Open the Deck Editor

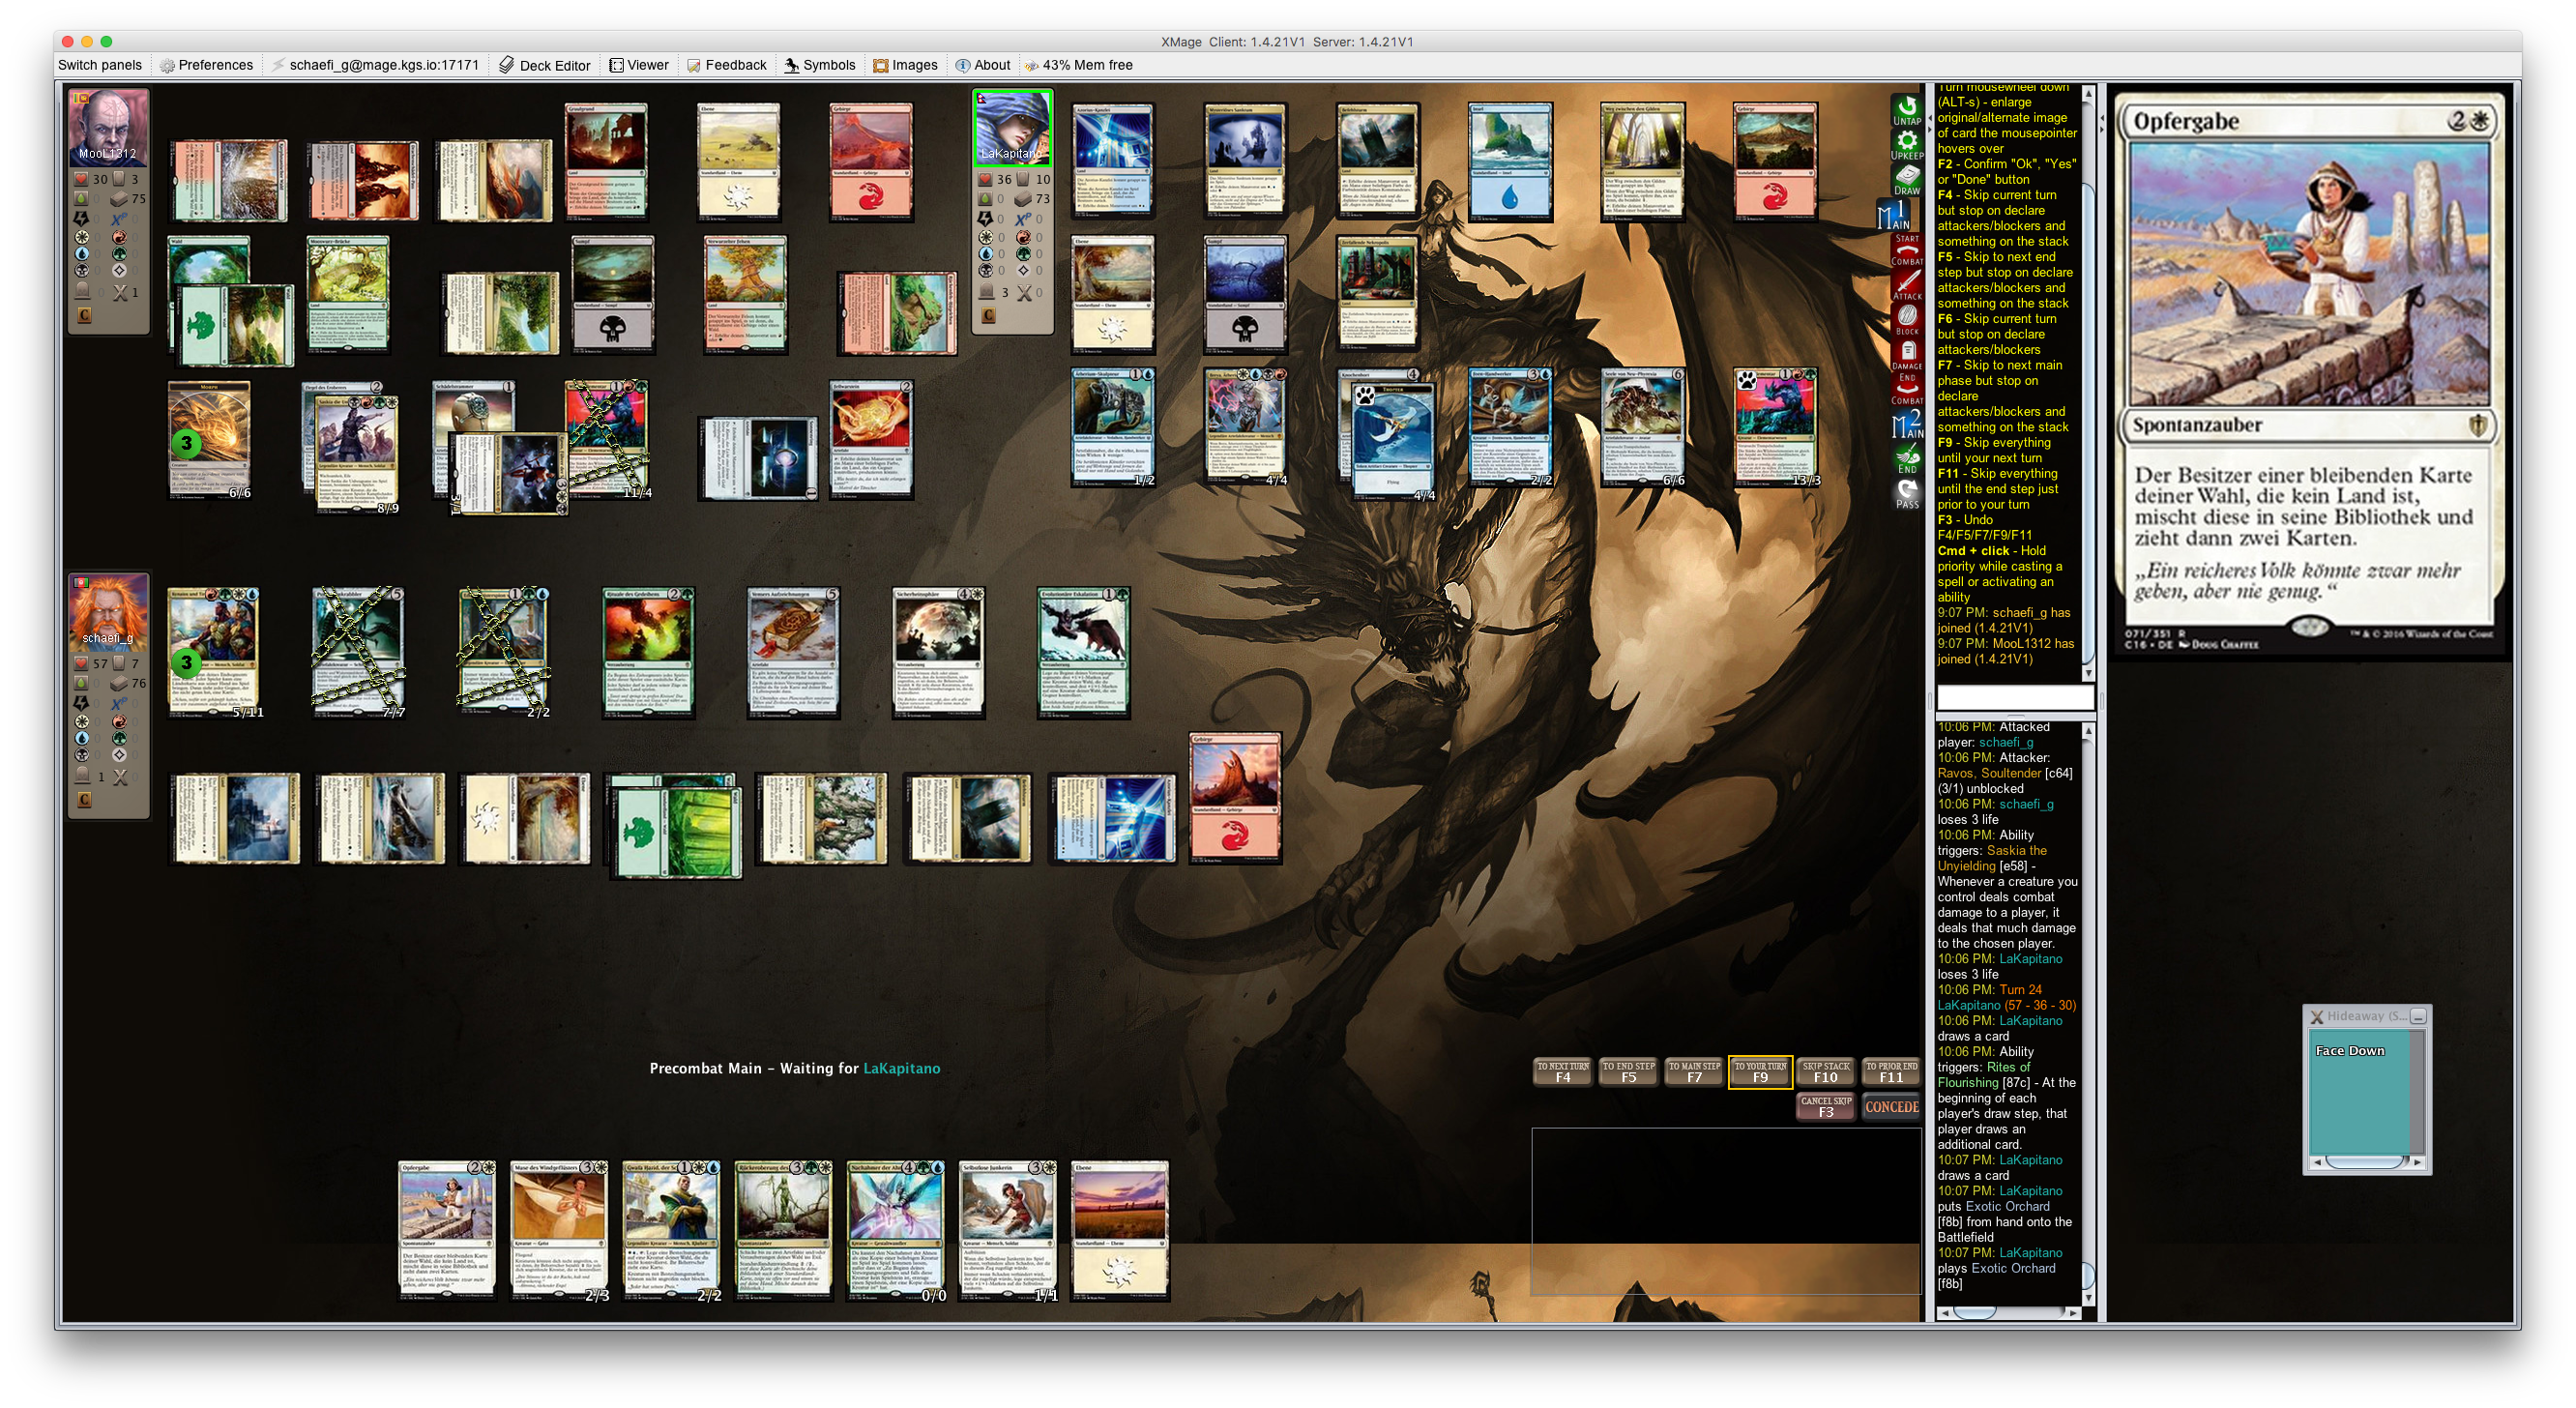tap(545, 65)
